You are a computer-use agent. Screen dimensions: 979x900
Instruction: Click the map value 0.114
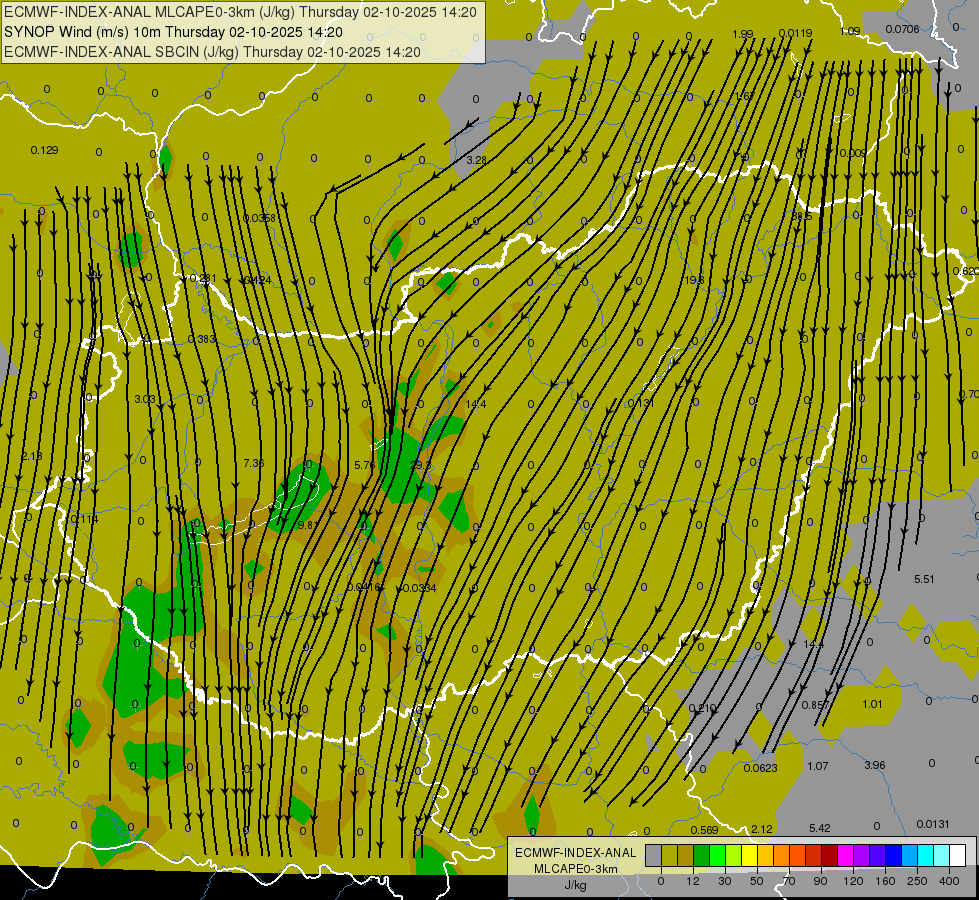84,519
